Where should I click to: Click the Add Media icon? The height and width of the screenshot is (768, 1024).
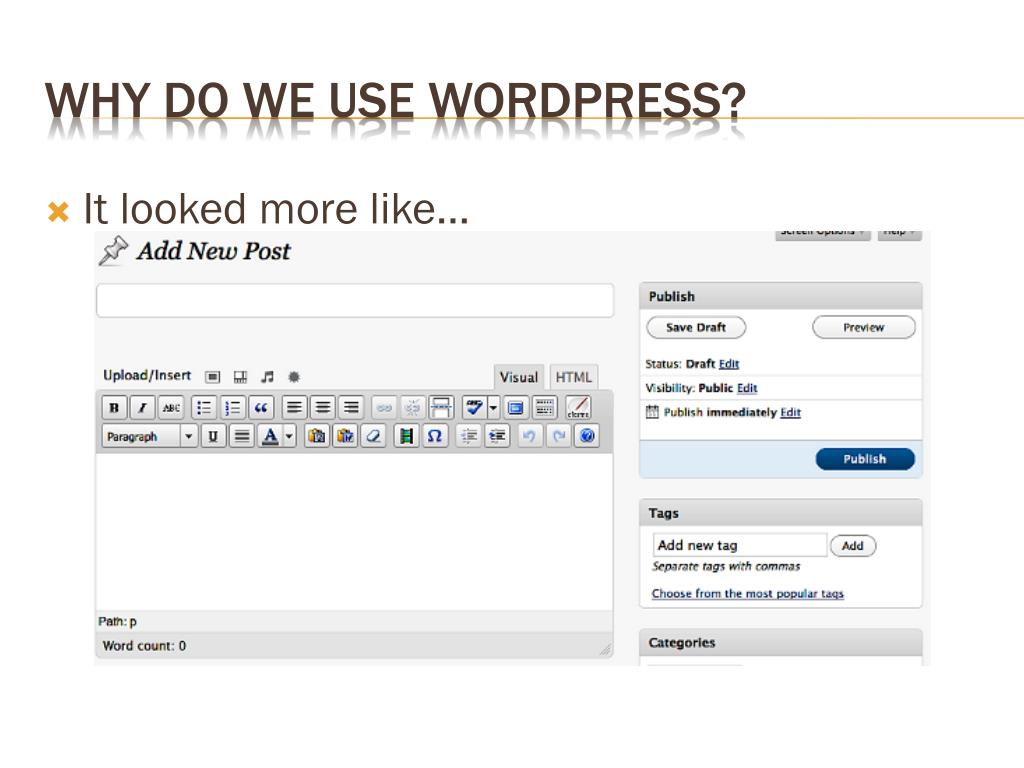coord(294,377)
